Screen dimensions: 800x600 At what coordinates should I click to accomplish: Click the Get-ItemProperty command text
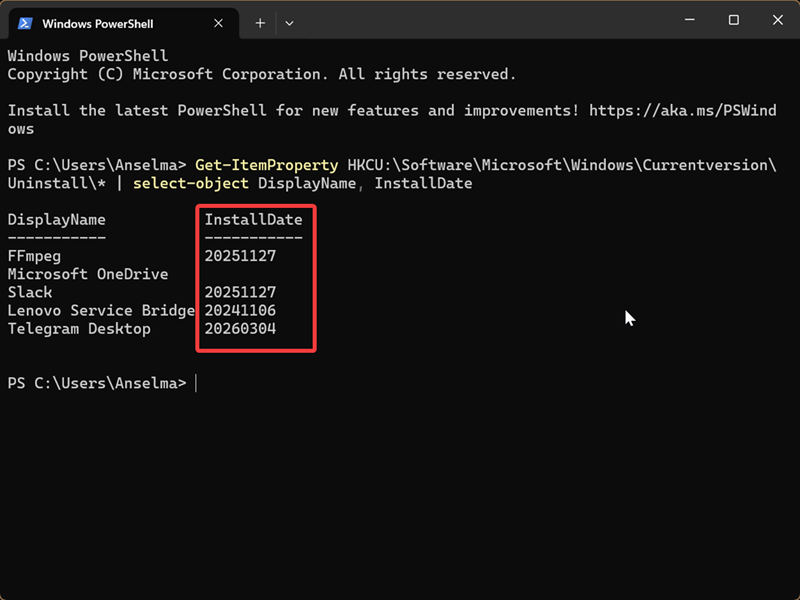click(266, 165)
